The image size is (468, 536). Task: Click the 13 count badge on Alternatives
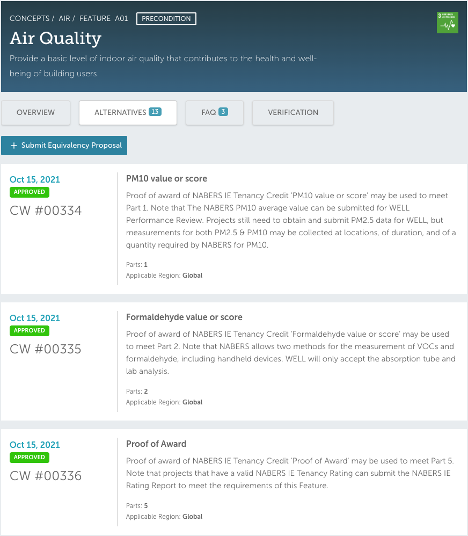155,112
